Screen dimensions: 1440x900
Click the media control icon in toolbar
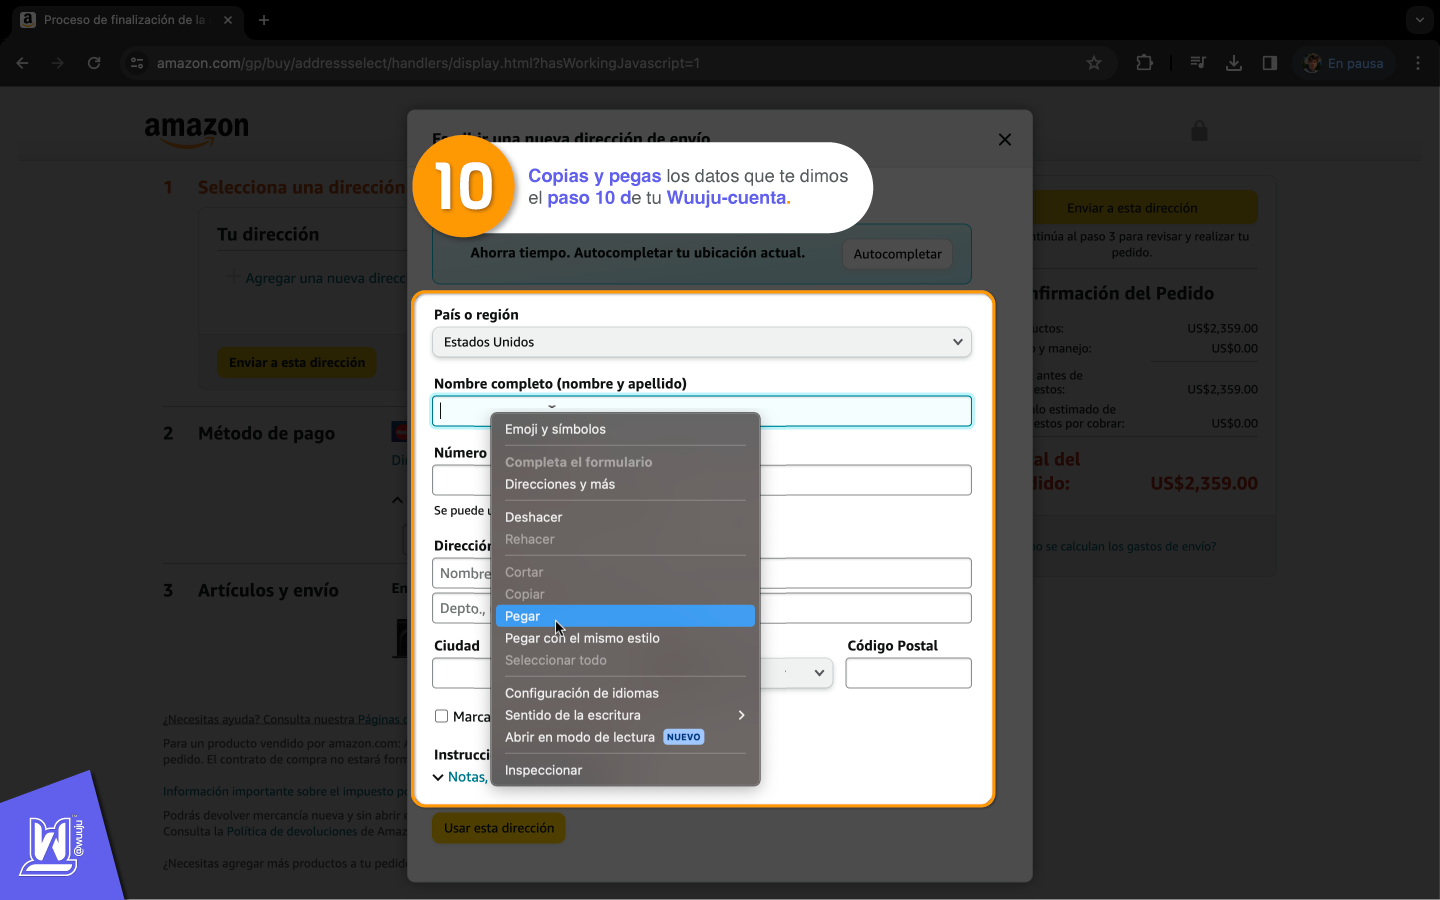click(x=1198, y=63)
